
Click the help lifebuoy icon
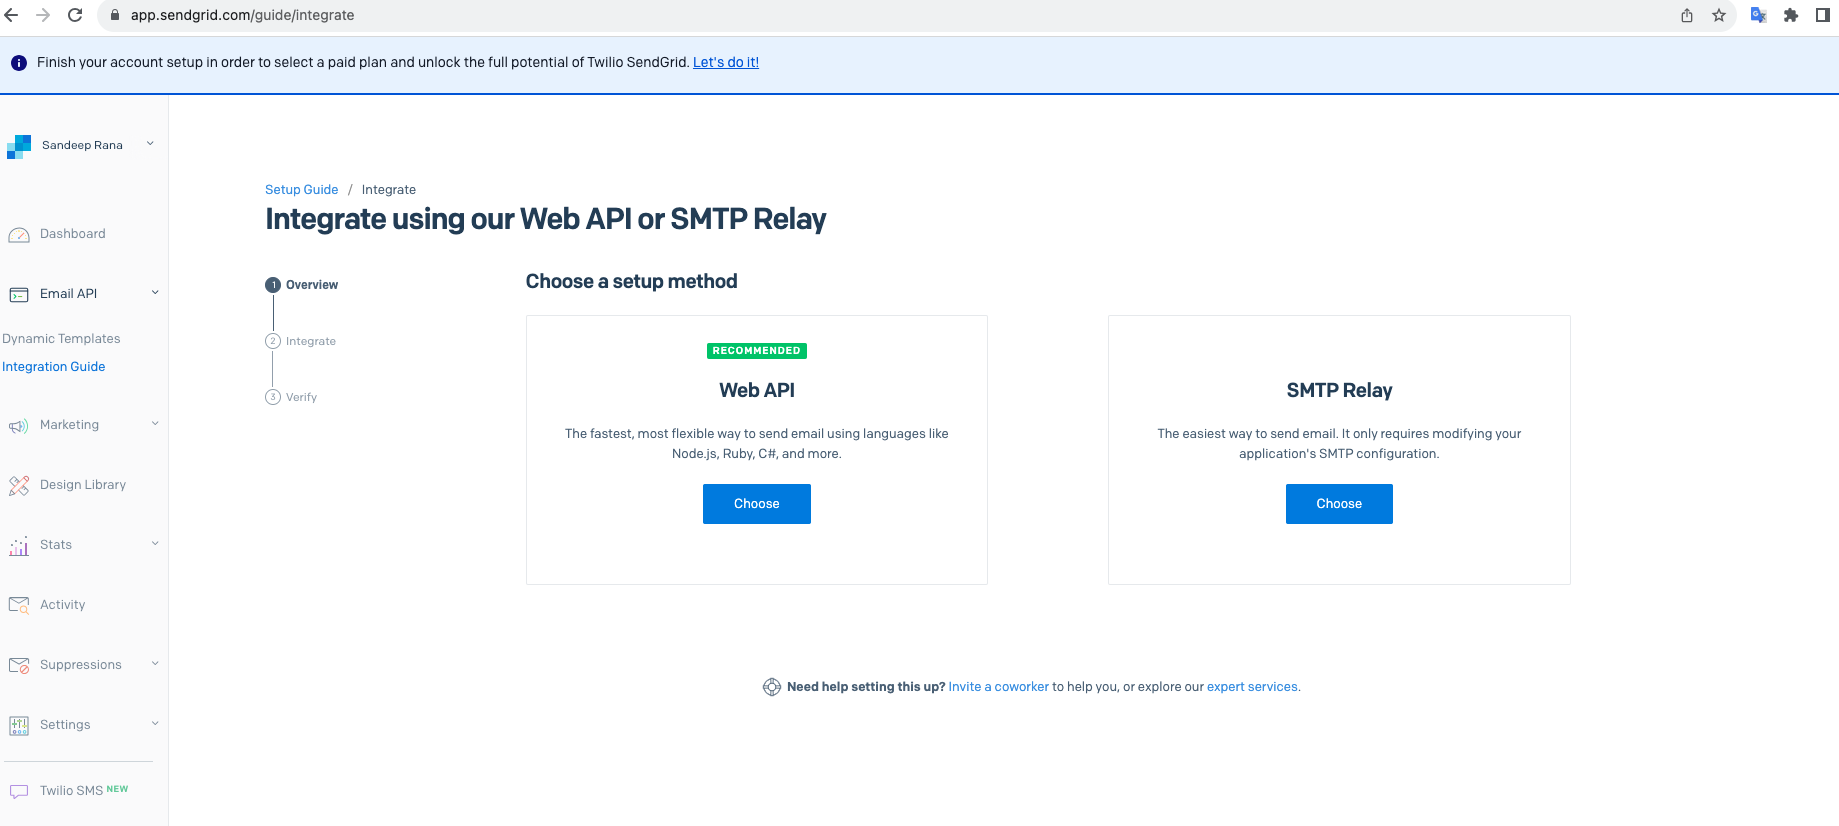pos(772,687)
